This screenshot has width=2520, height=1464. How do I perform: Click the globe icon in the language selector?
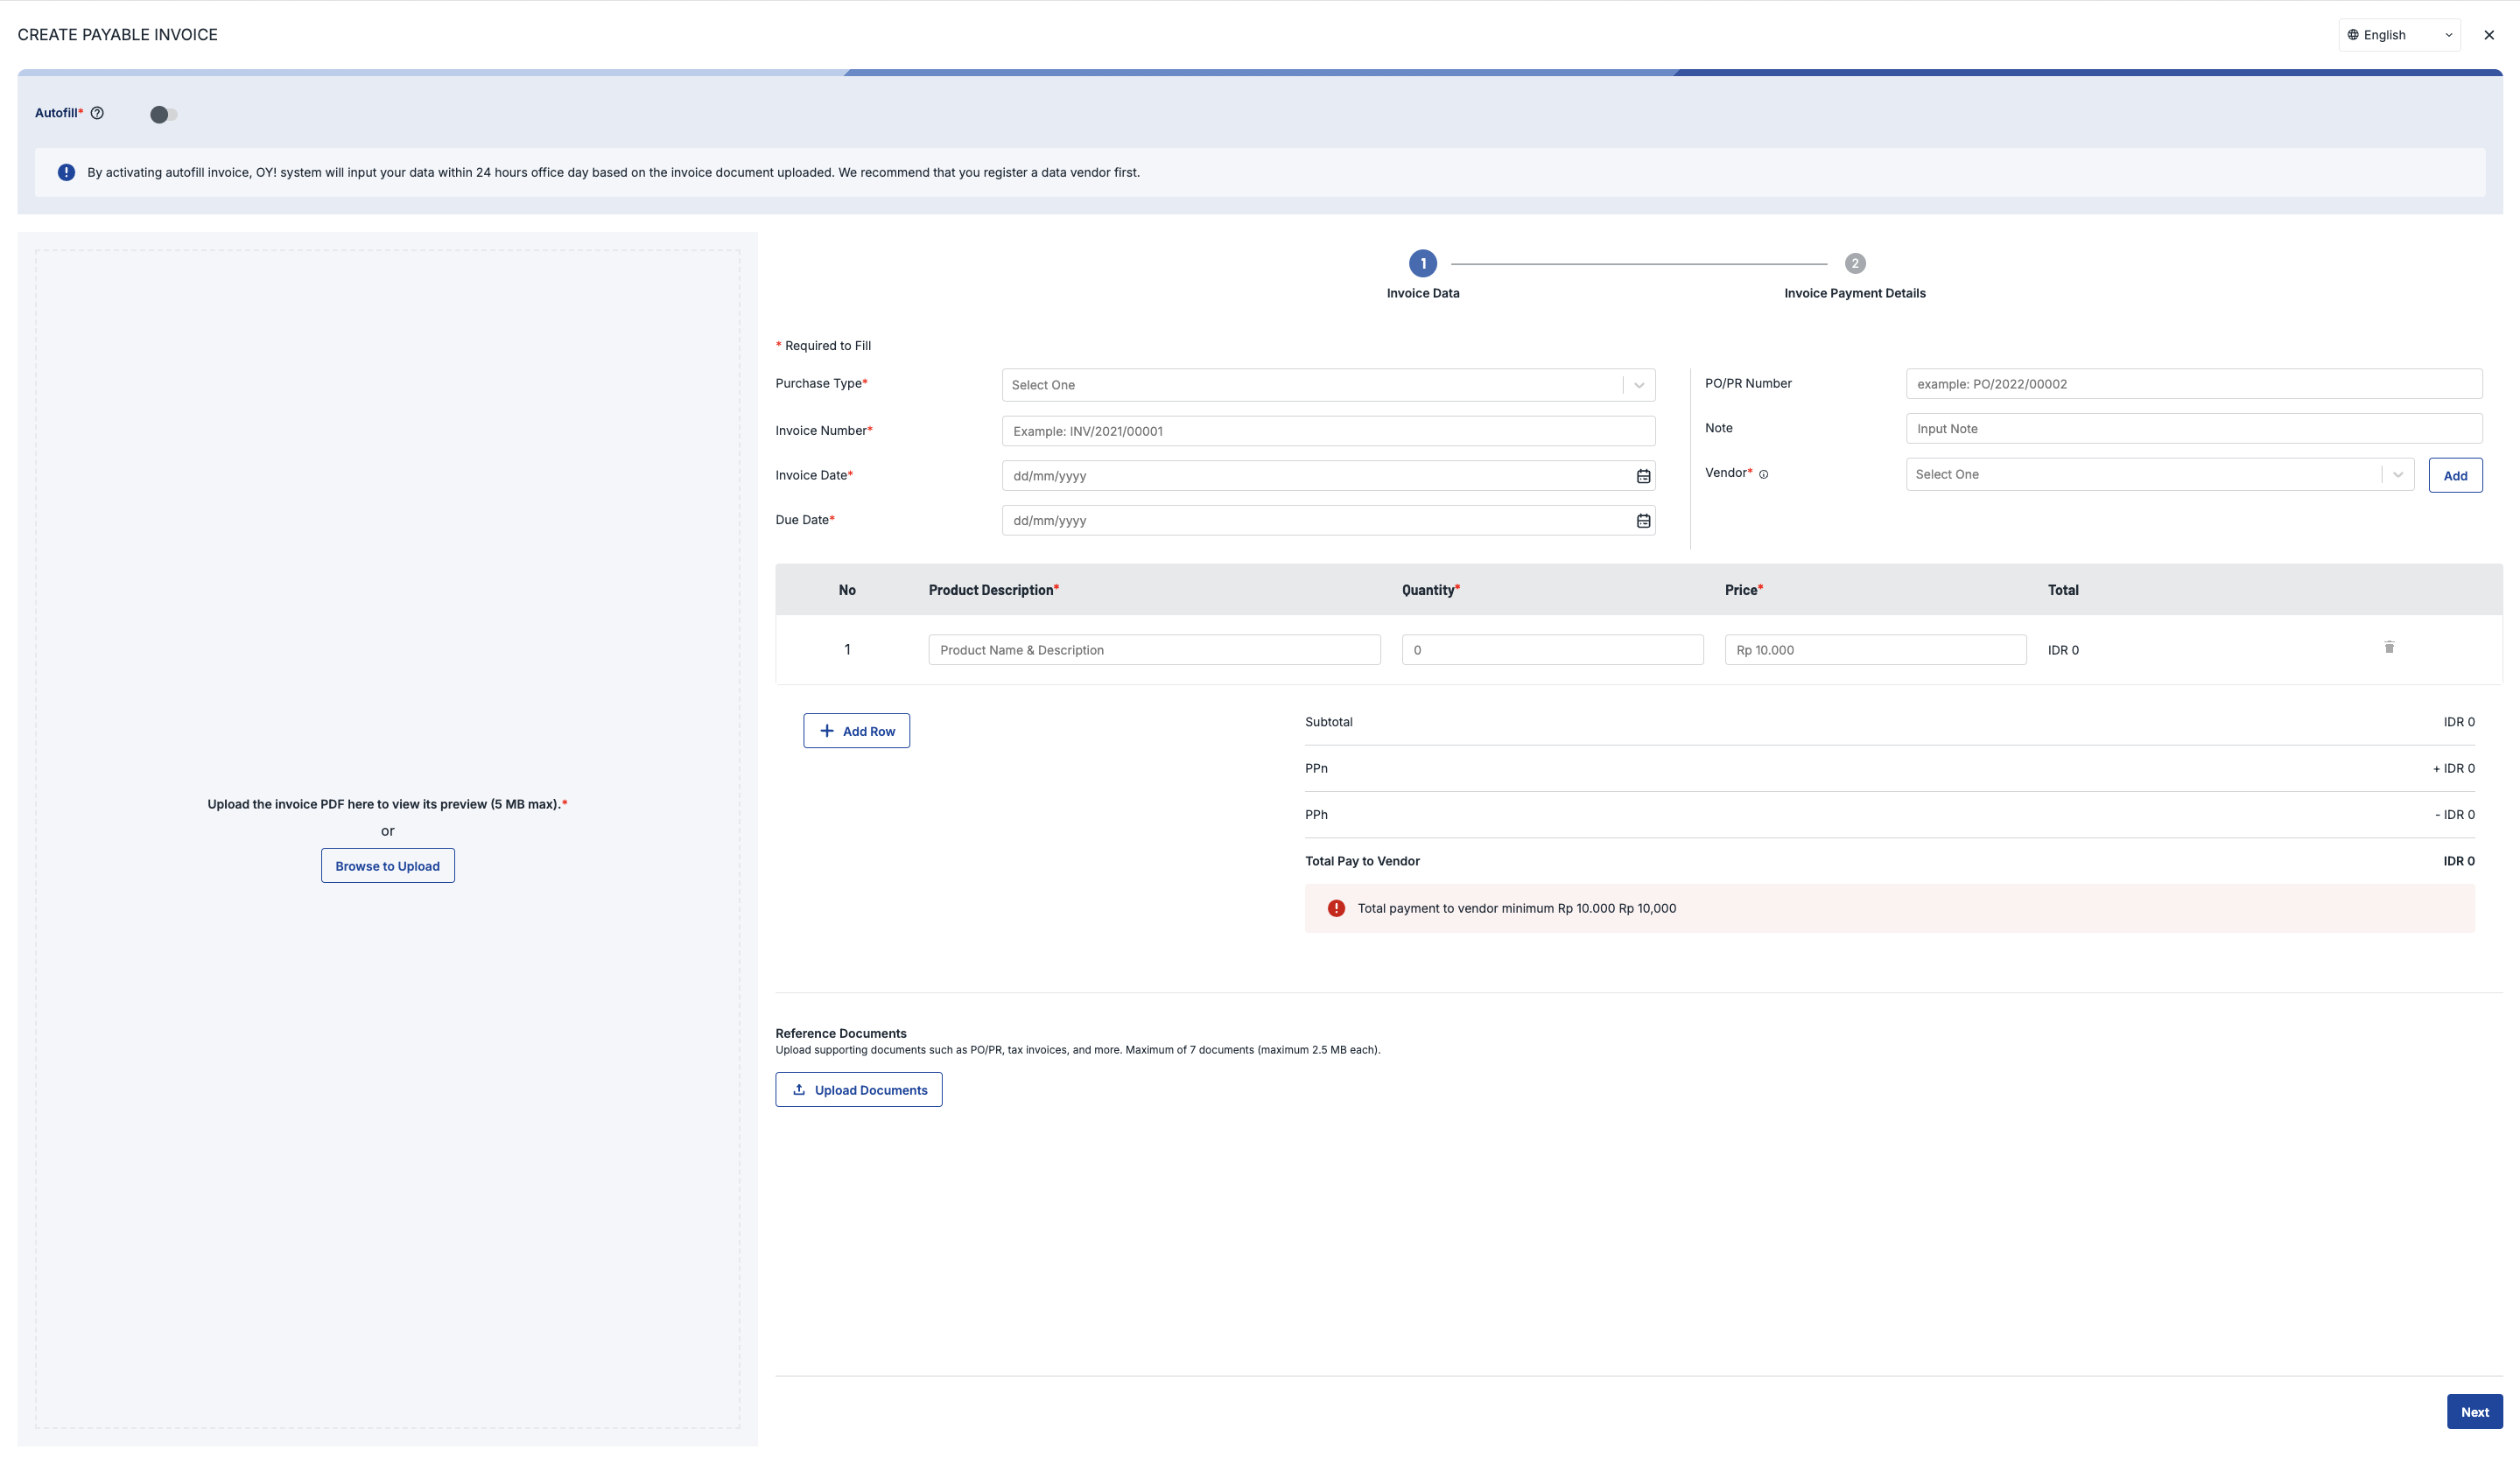[2353, 34]
